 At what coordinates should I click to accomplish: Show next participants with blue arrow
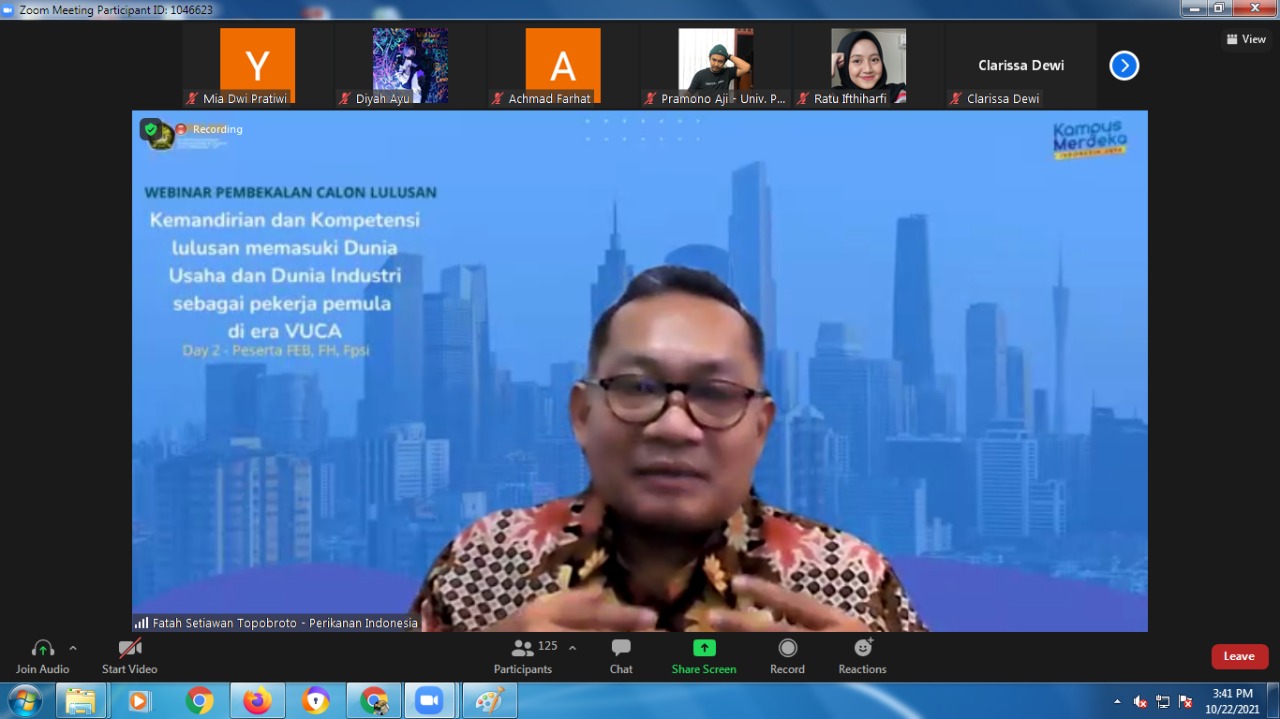click(1124, 66)
